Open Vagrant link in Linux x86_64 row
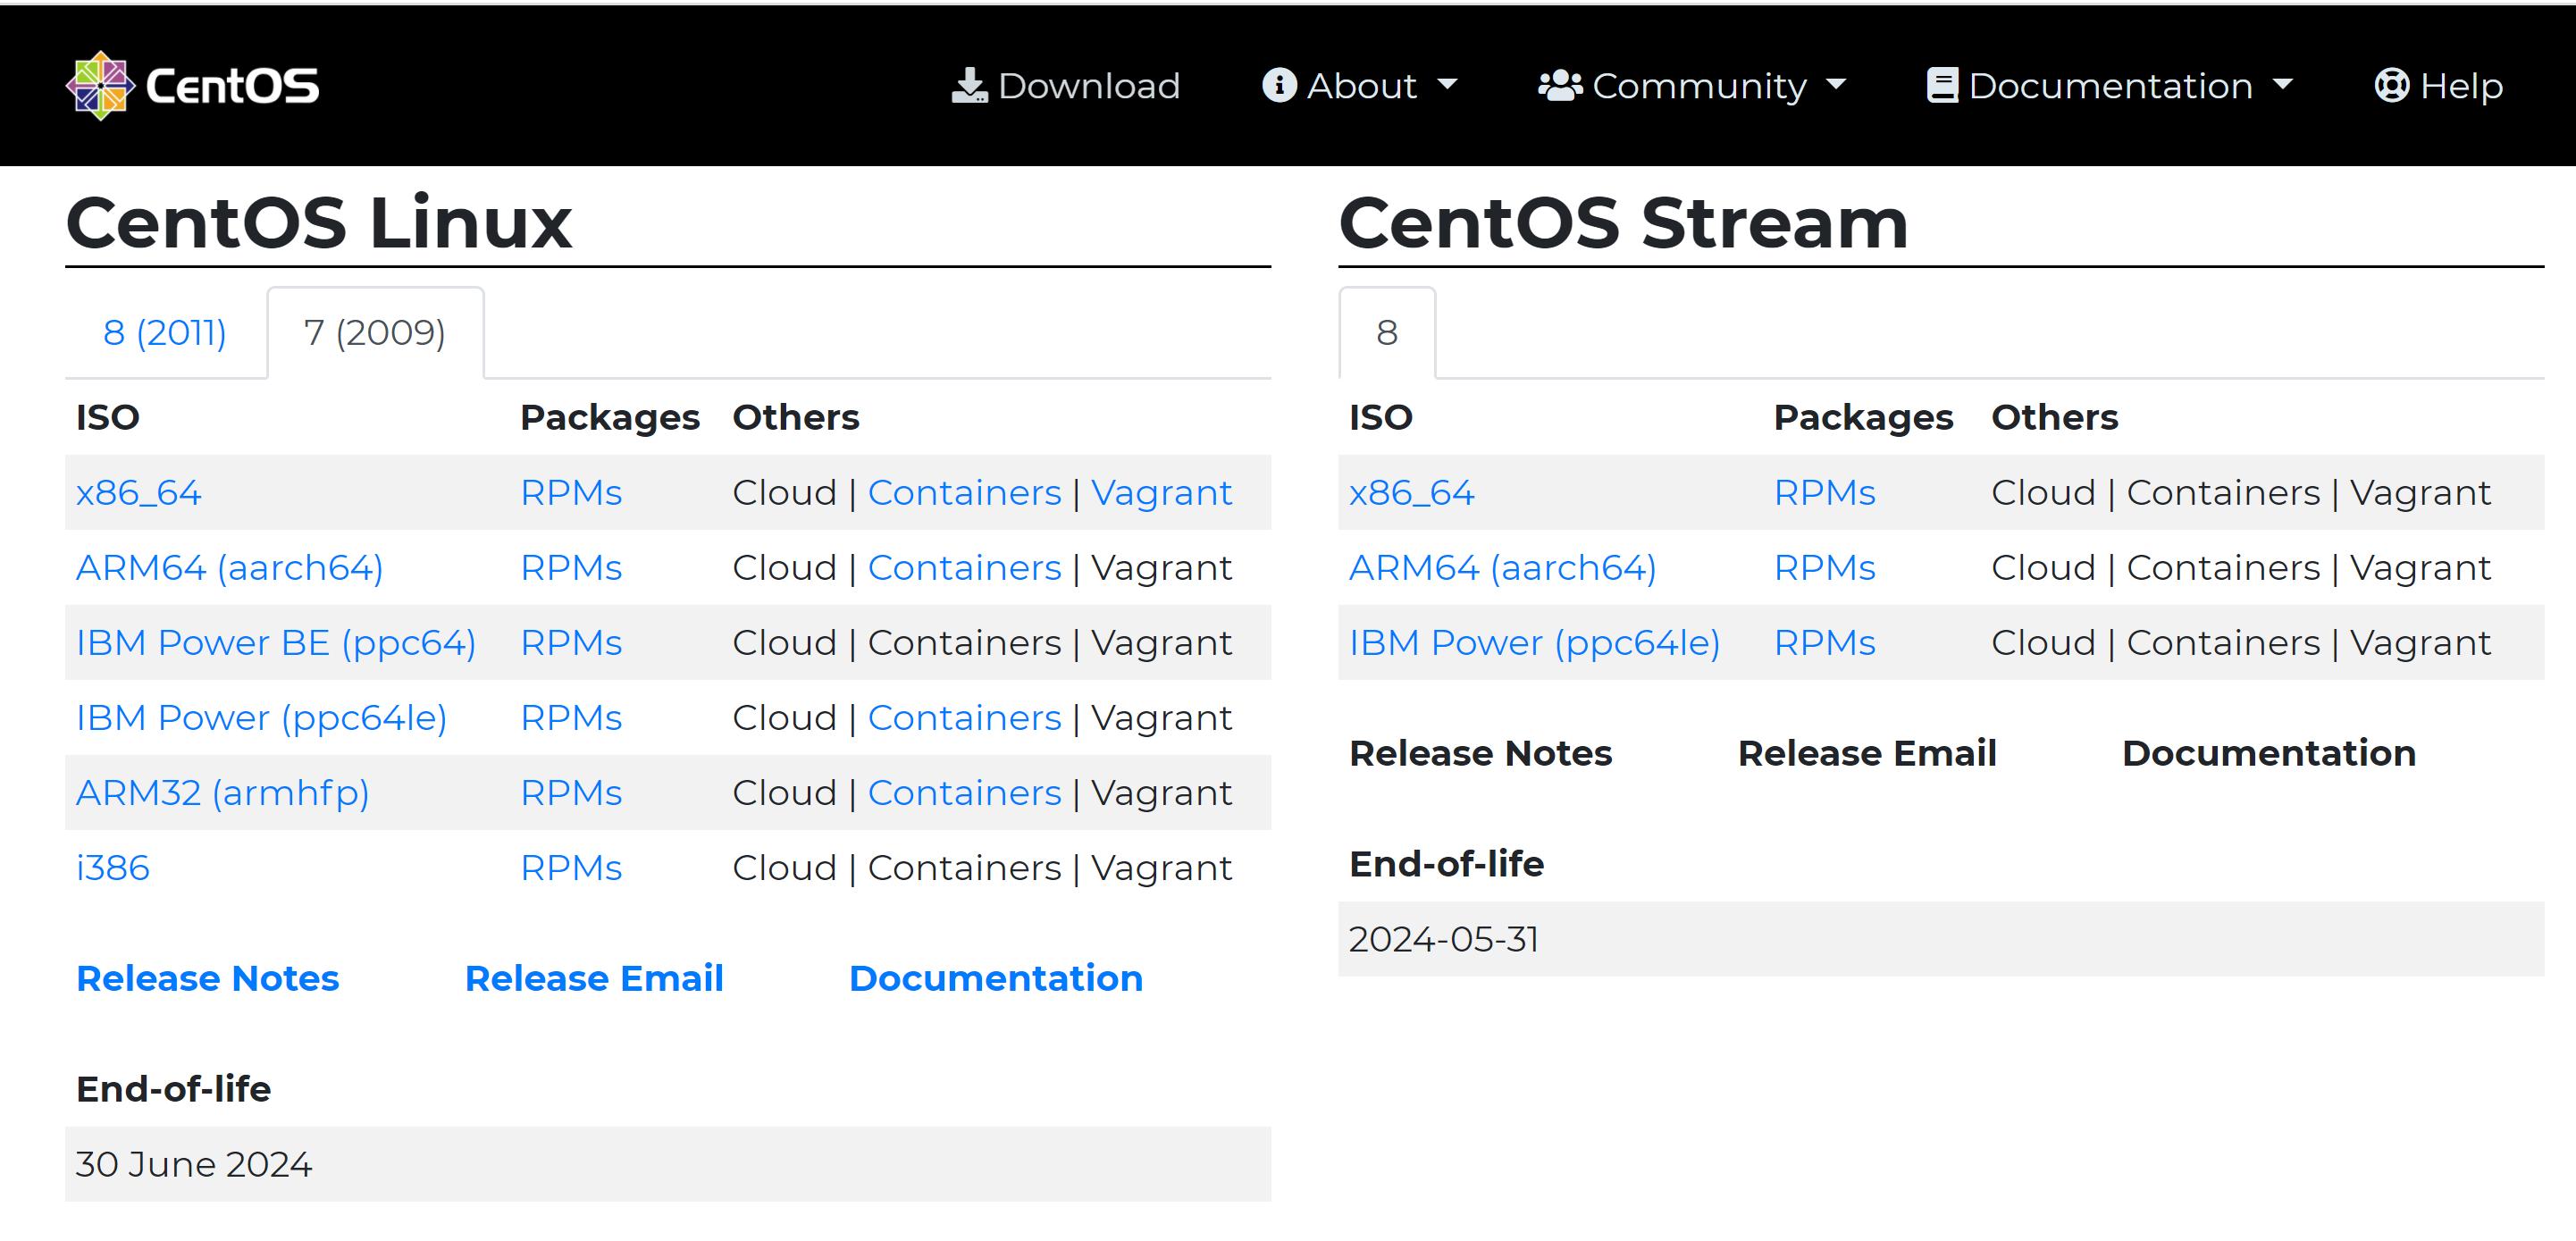The image size is (2576, 1241). tap(1161, 493)
